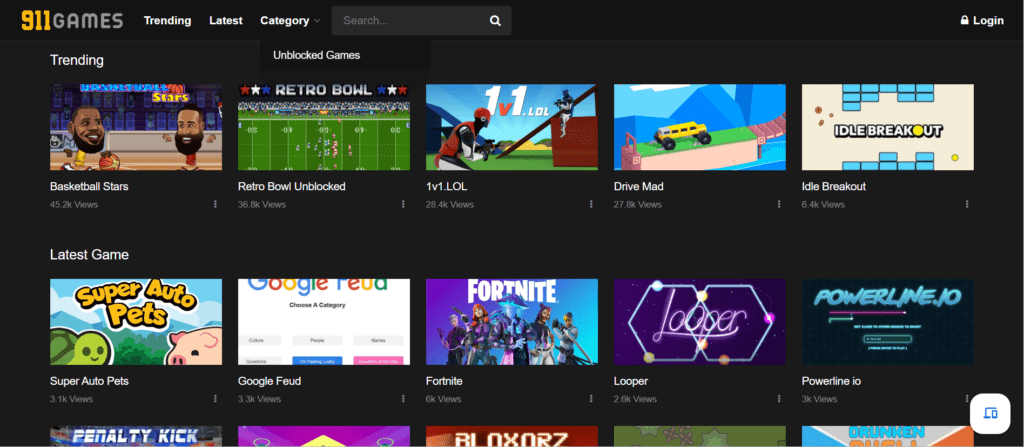The width and height of the screenshot is (1024, 447).
Task: Open more options for Basketball Stars
Action: click(215, 205)
